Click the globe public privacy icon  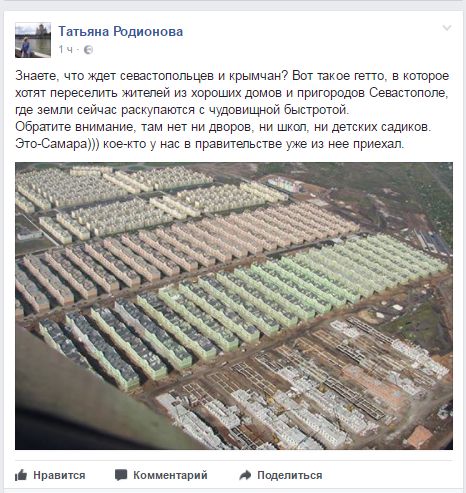click(88, 50)
